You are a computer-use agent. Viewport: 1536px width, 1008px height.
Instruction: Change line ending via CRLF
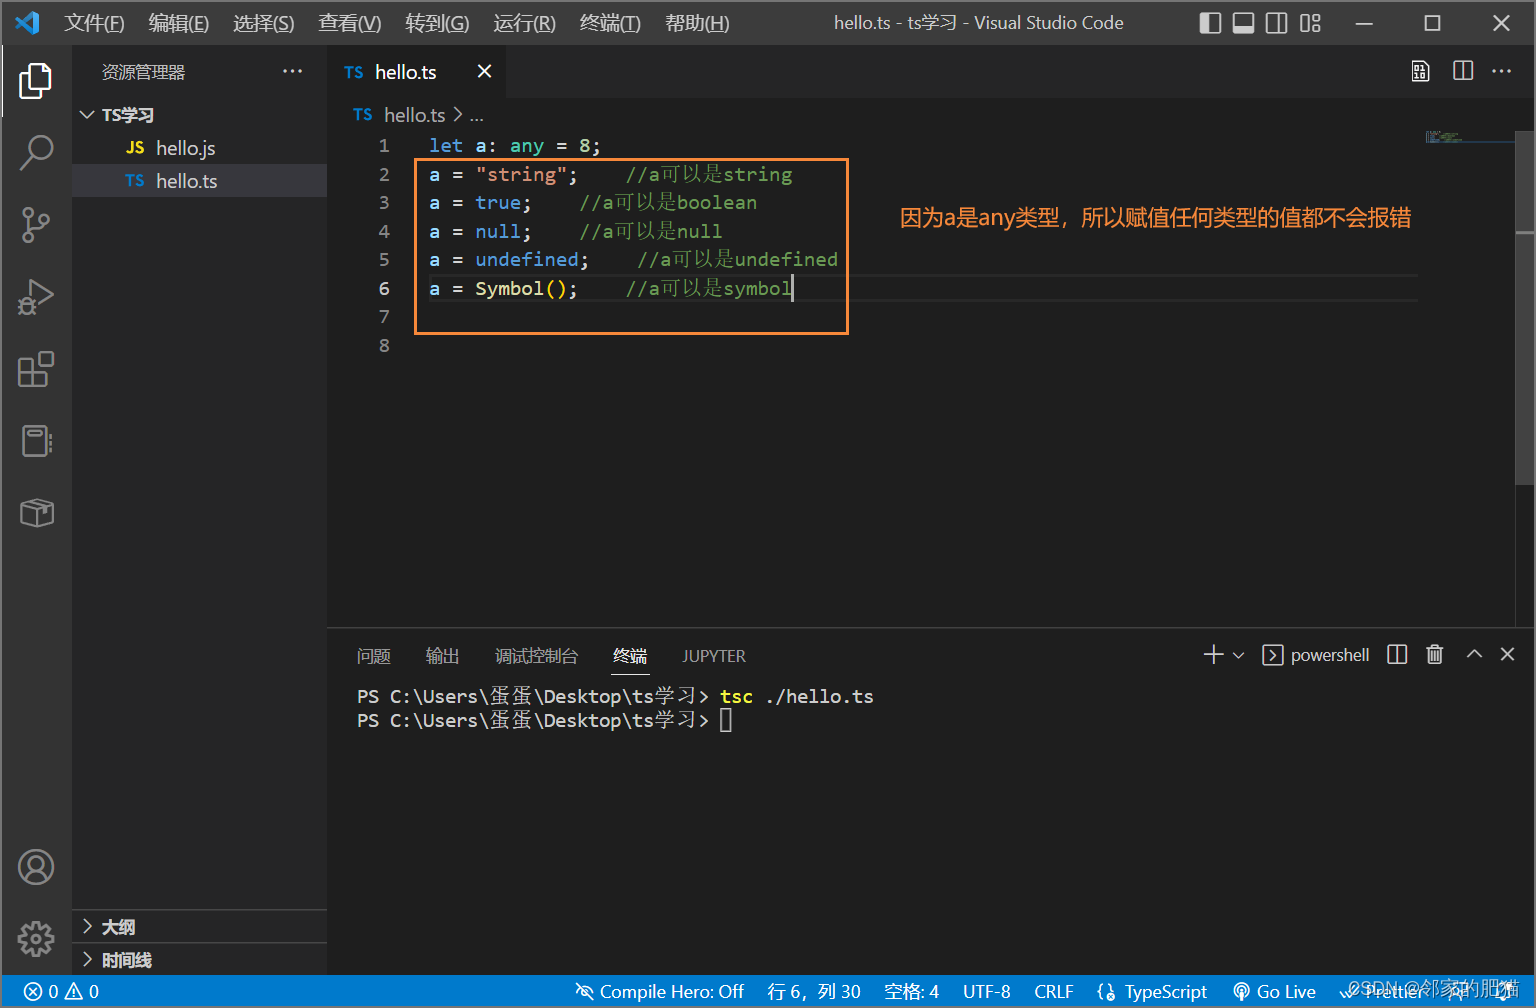tap(1054, 992)
